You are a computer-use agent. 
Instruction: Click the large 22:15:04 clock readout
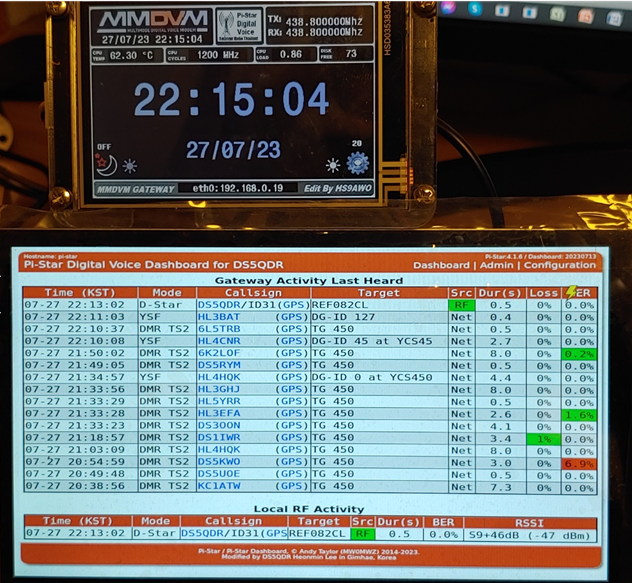(231, 99)
